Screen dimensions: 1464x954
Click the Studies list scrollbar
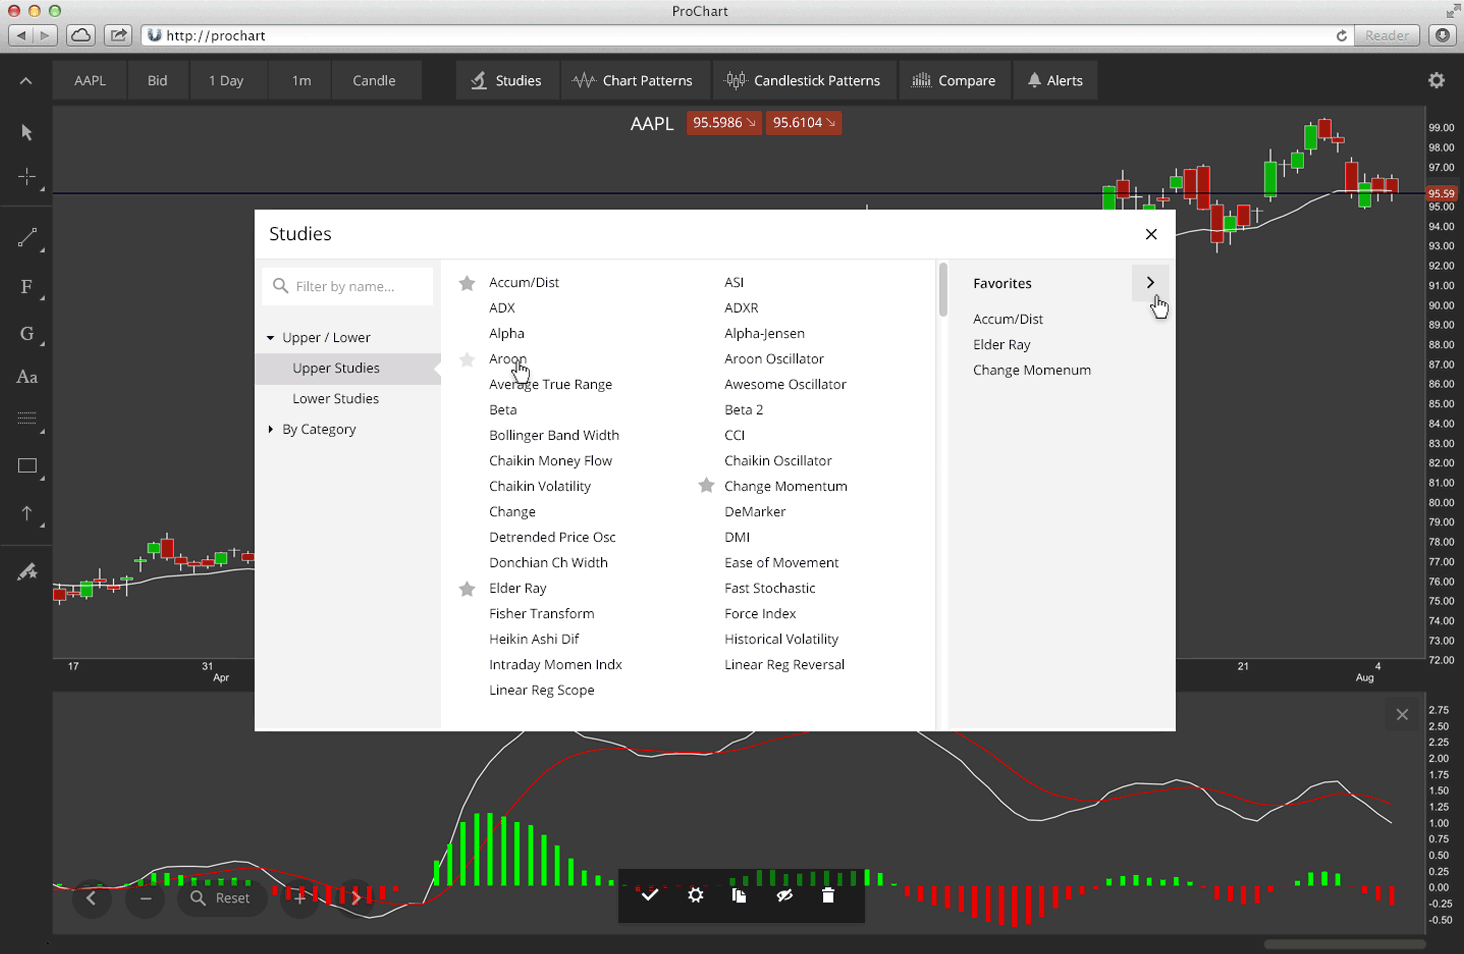(x=942, y=290)
